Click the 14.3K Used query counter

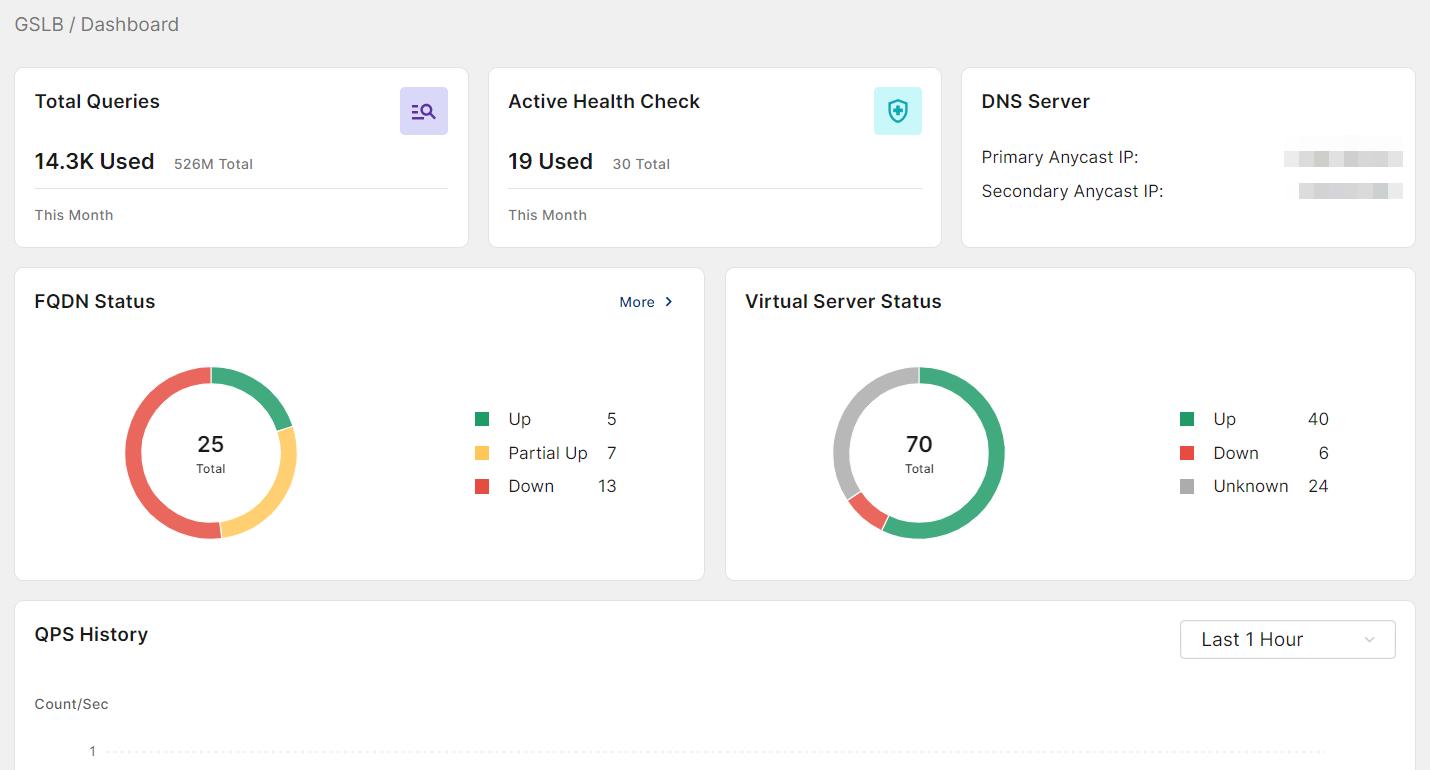tap(94, 161)
